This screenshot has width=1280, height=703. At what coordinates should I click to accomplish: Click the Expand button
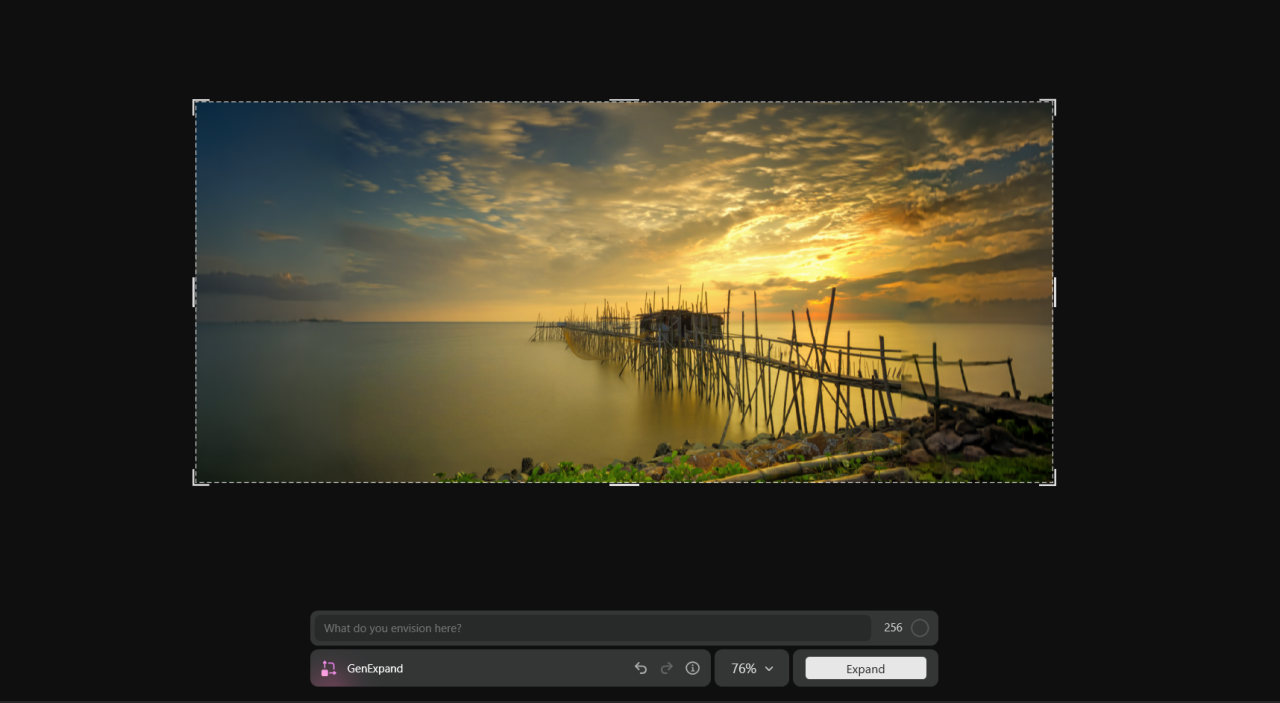pos(866,669)
